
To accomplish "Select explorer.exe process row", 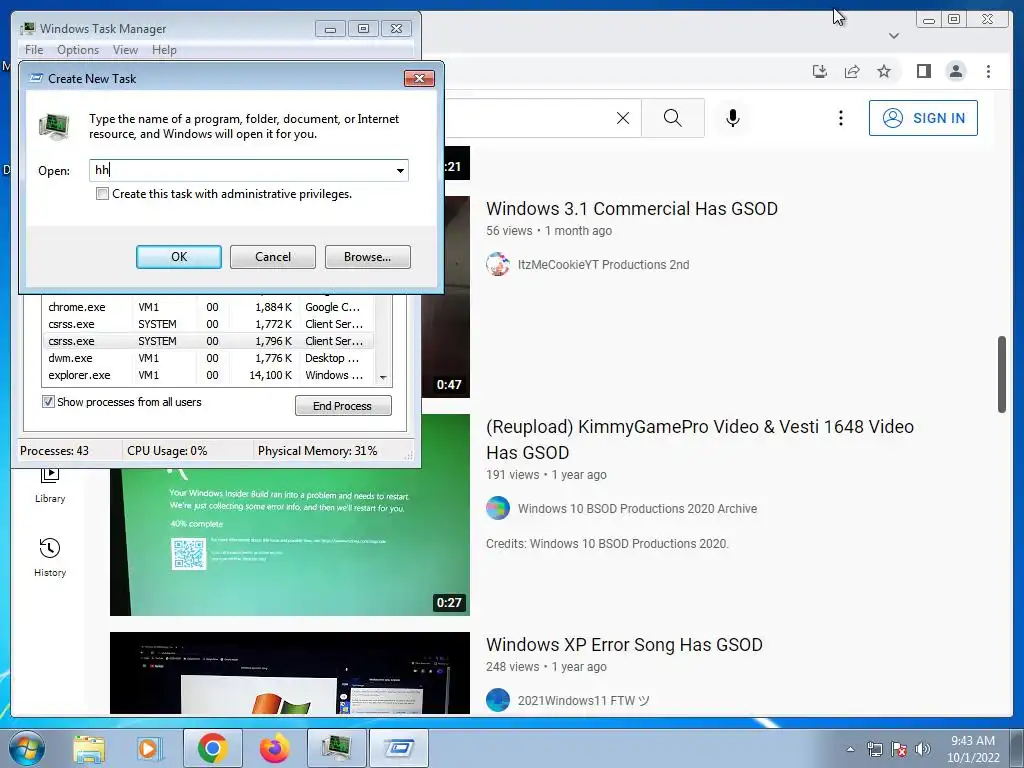I will (x=208, y=375).
